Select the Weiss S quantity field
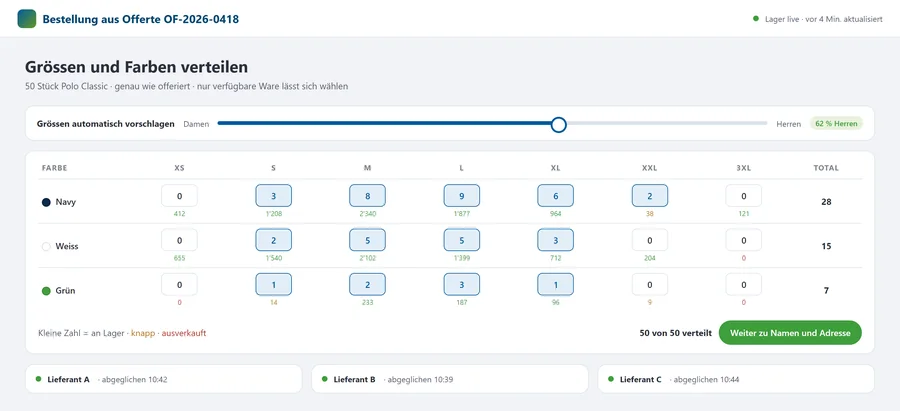Screen dimensions: 900x411 click(273, 240)
